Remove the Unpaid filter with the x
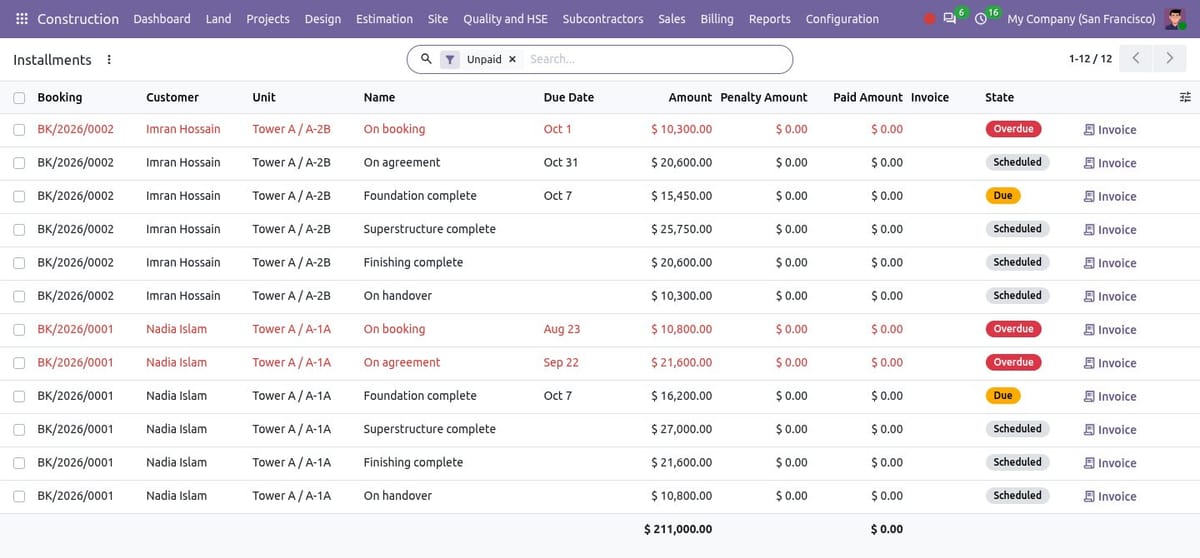The image size is (1200, 558). (512, 60)
